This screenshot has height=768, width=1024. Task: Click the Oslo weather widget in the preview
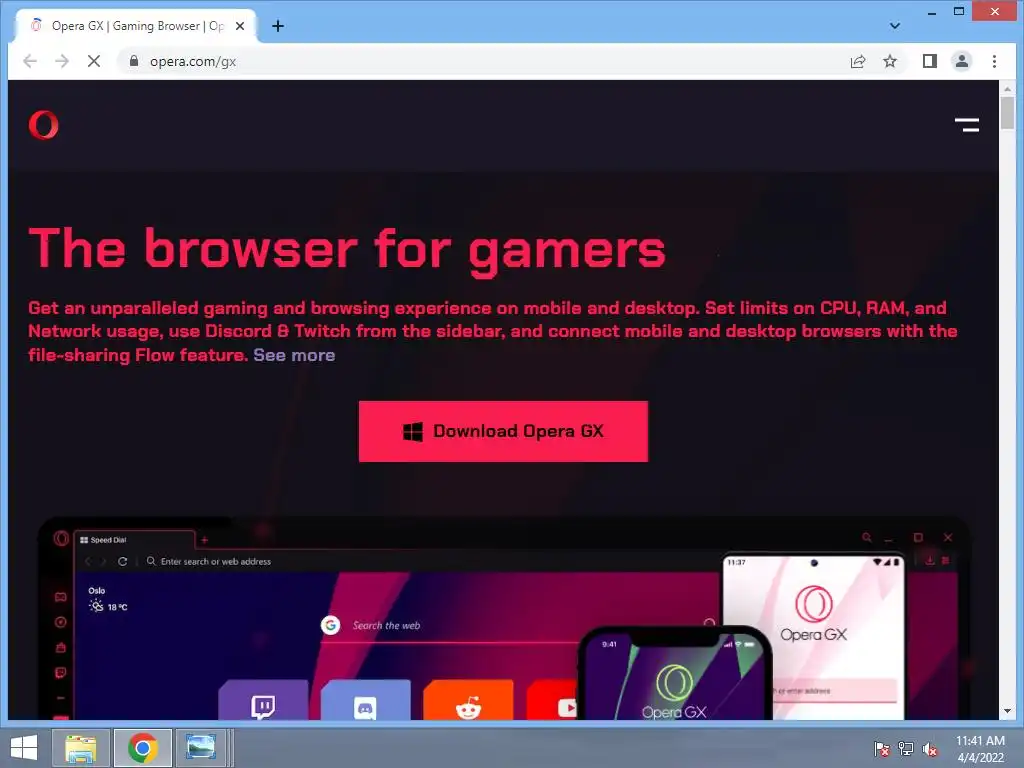108,600
